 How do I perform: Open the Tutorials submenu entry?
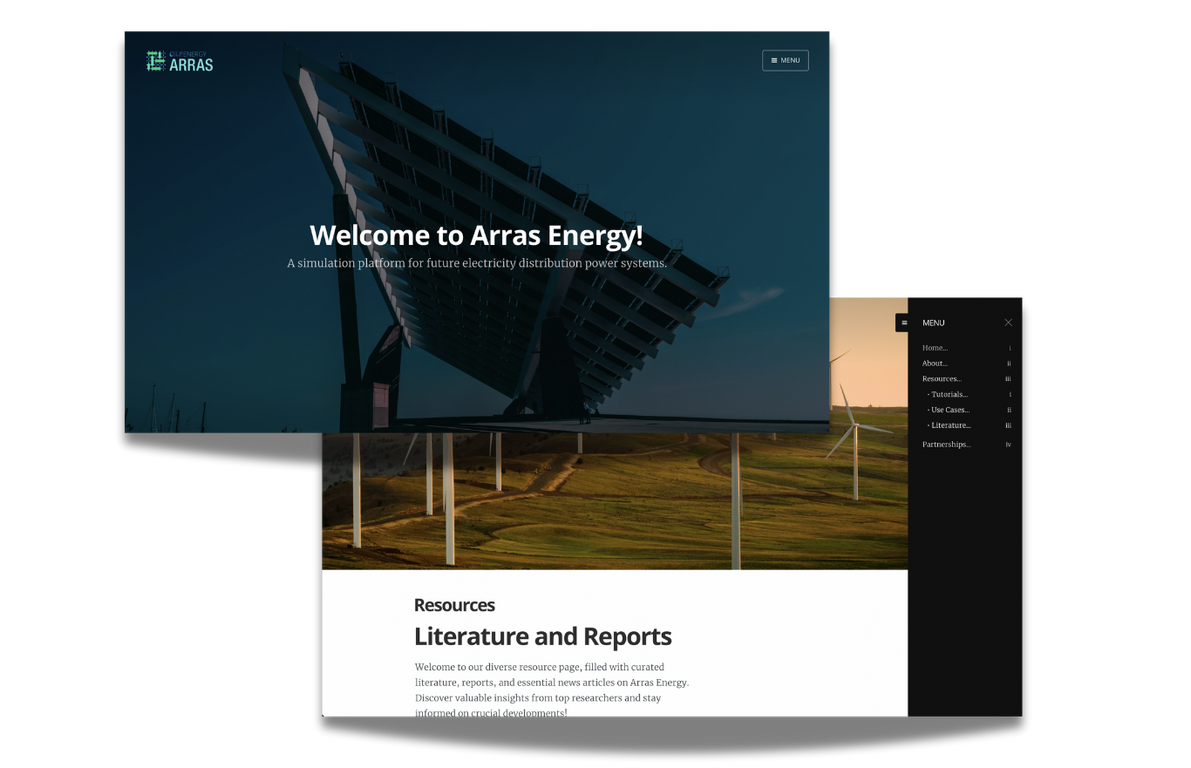949,395
